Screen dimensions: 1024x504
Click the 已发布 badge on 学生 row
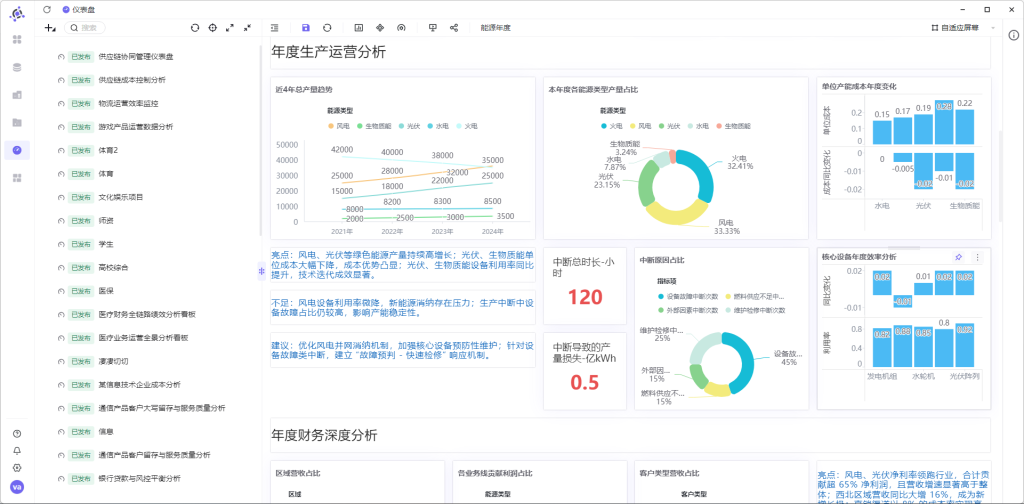click(x=82, y=244)
